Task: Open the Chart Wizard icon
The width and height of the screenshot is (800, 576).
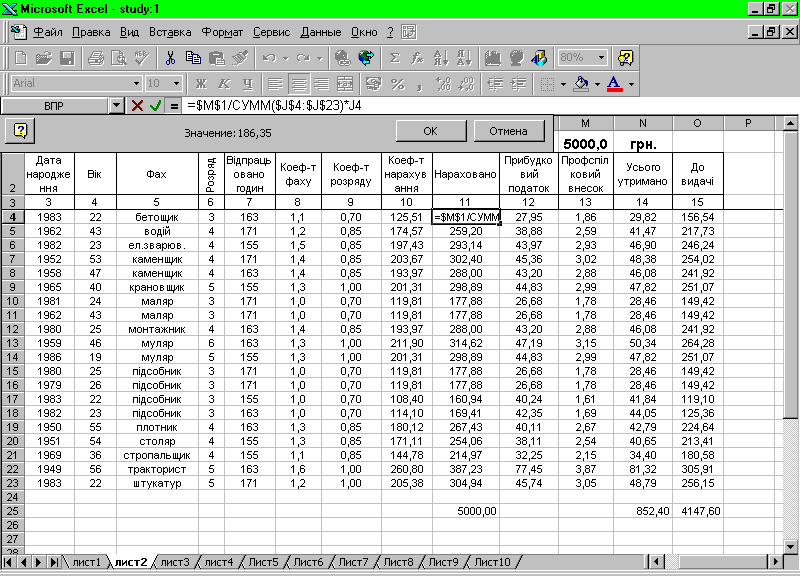Action: (x=492, y=58)
